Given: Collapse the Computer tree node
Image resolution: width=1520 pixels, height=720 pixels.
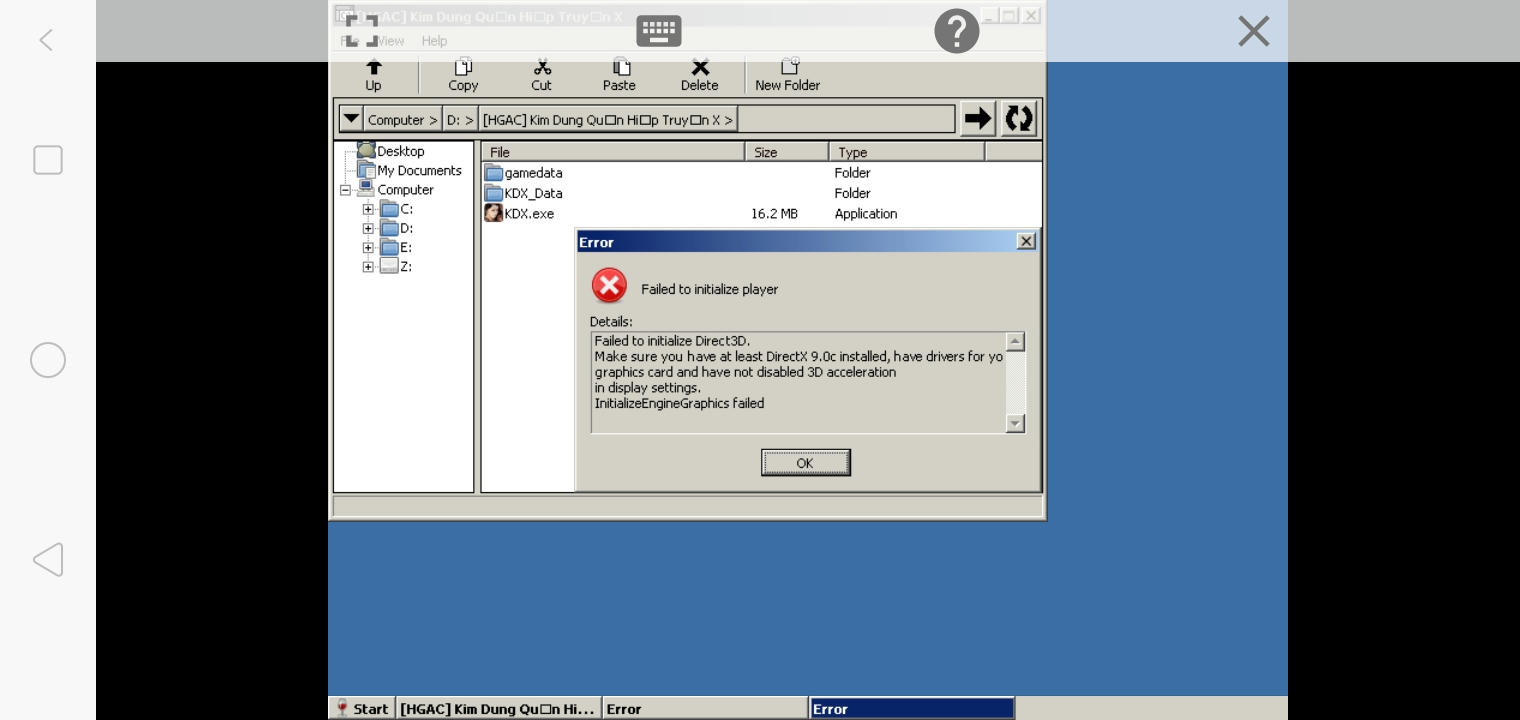Looking at the screenshot, I should (x=345, y=190).
